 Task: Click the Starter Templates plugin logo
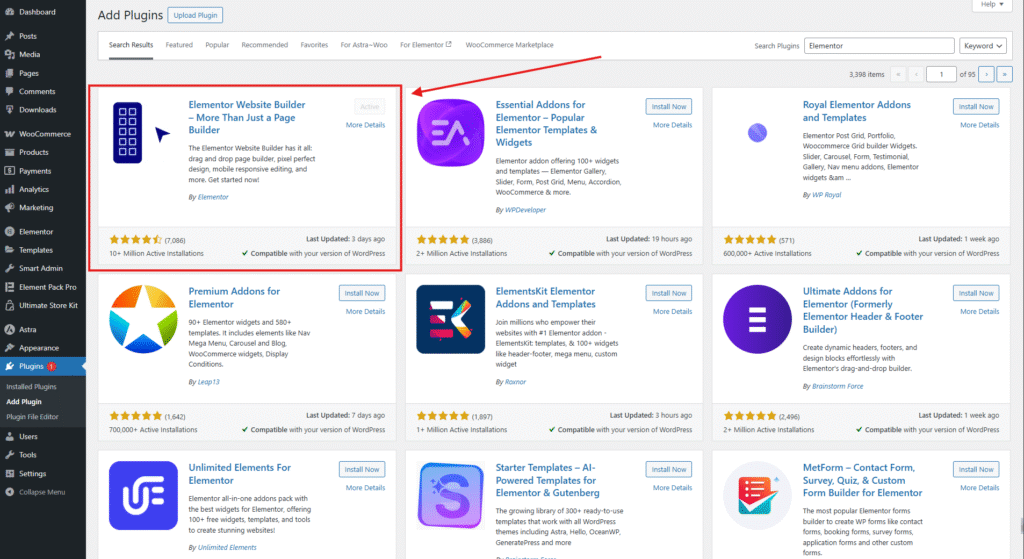tap(451, 496)
